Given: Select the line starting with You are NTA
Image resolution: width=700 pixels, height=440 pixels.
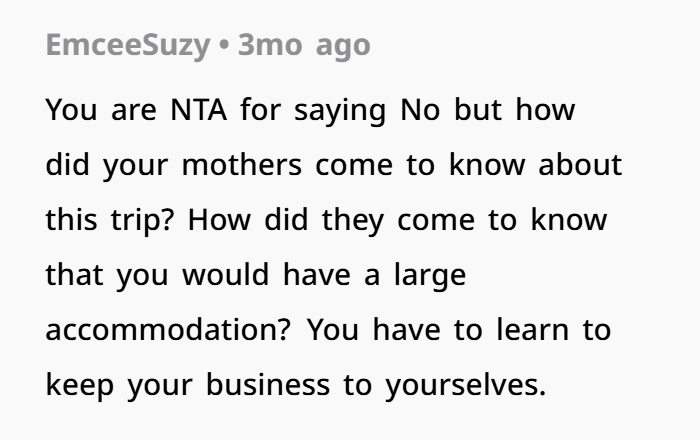Looking at the screenshot, I should tap(310, 111).
